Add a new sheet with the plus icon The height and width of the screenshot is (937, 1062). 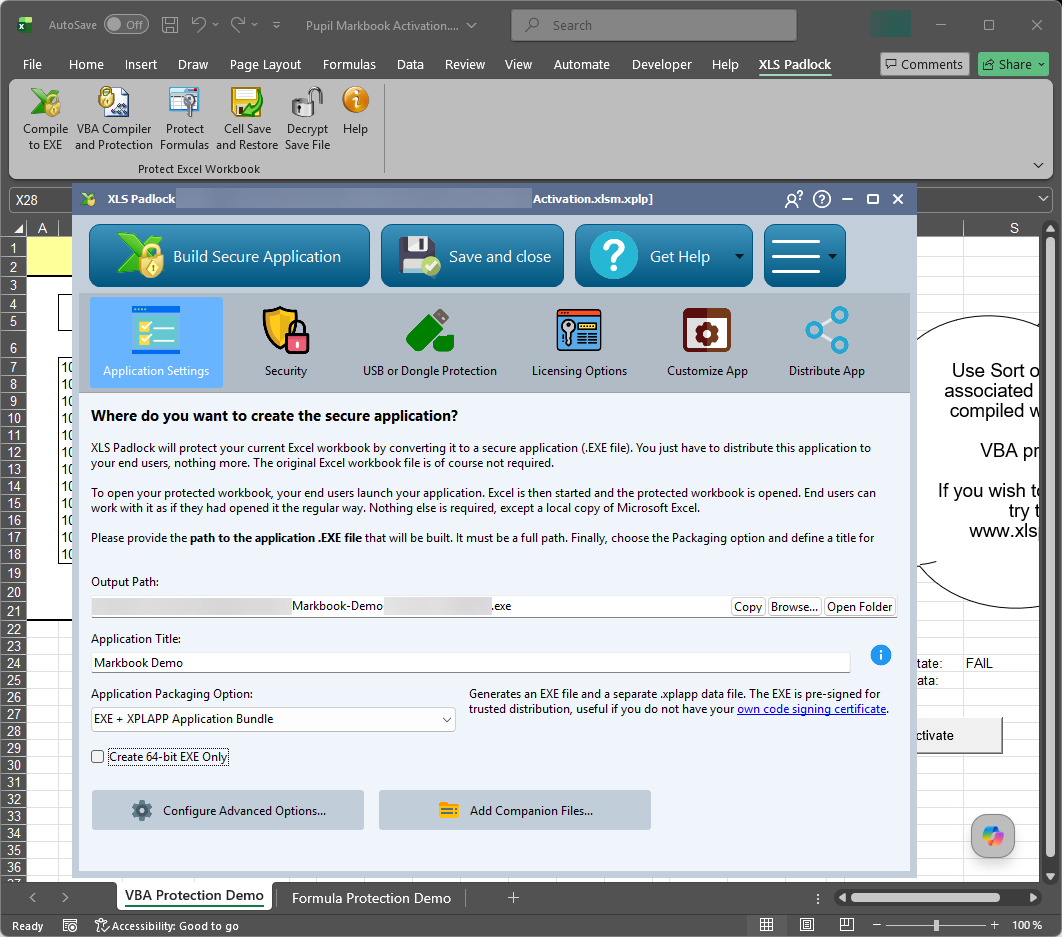pyautogui.click(x=513, y=898)
